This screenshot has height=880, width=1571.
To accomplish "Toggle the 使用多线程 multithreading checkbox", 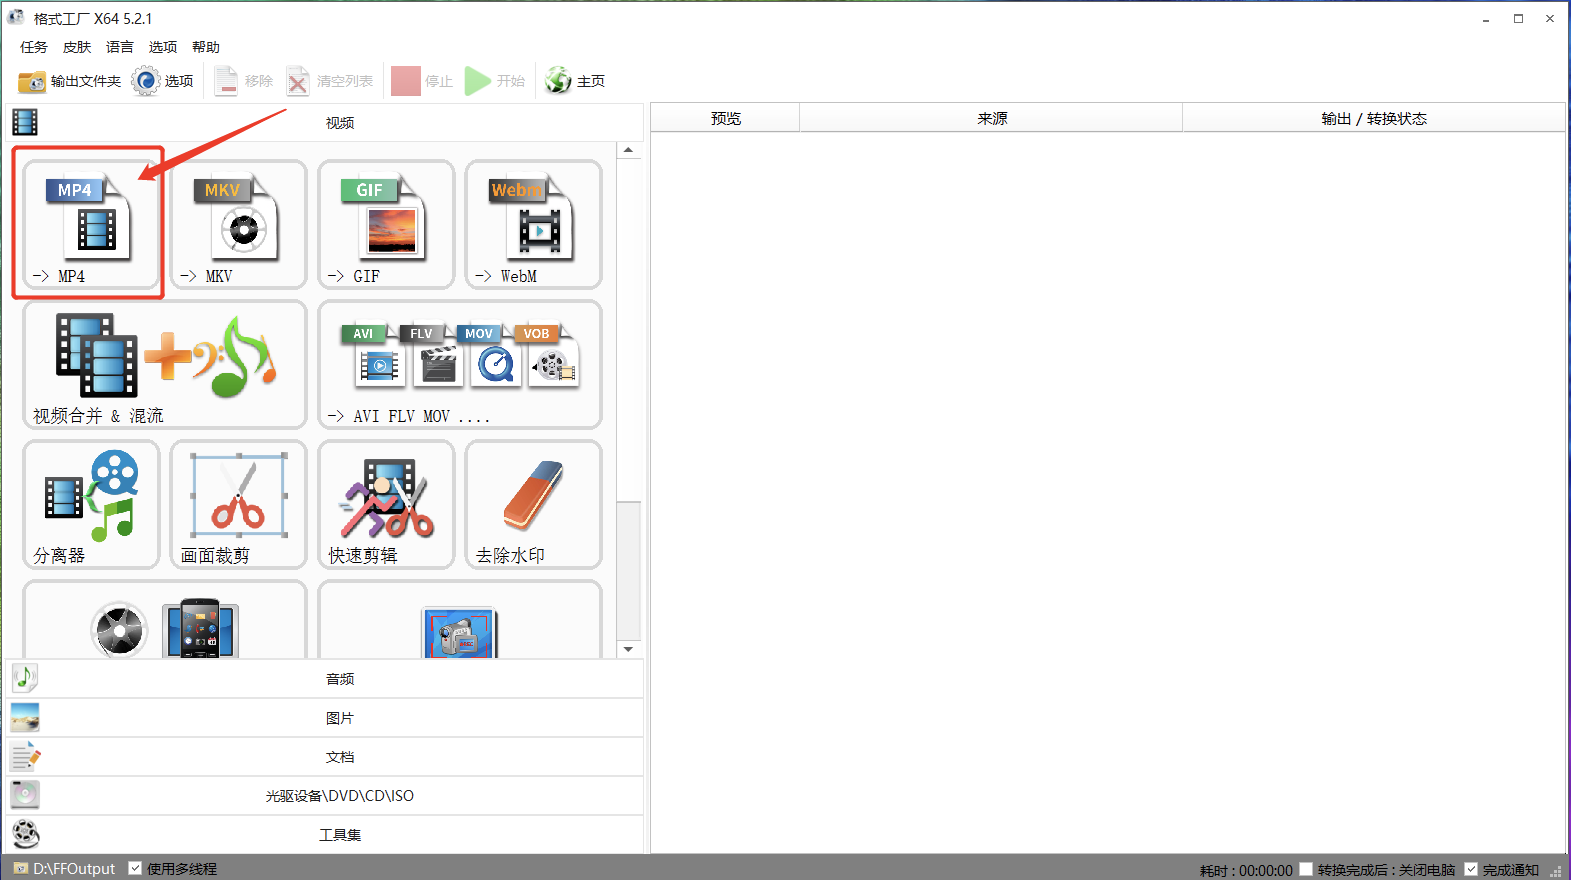I will [135, 868].
